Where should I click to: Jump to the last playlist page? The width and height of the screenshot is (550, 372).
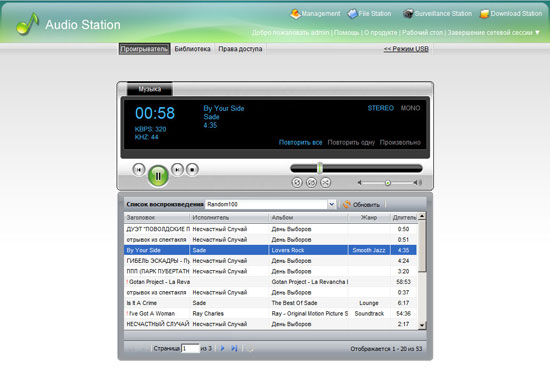coord(234,348)
